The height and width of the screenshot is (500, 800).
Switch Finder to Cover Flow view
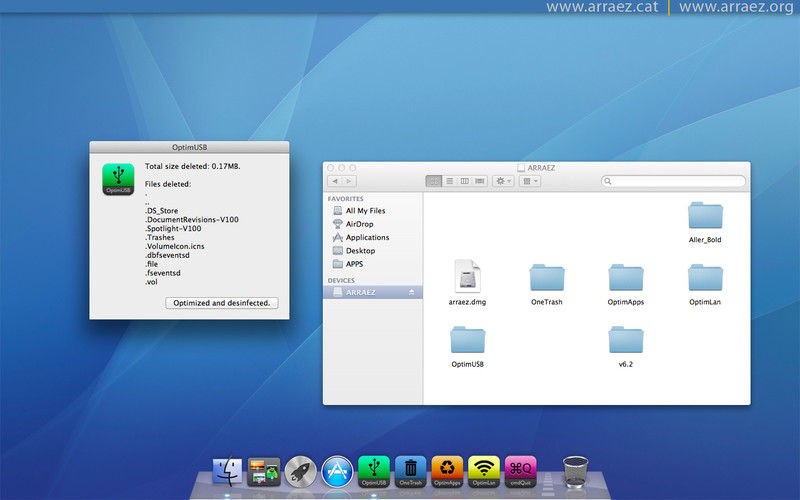480,181
